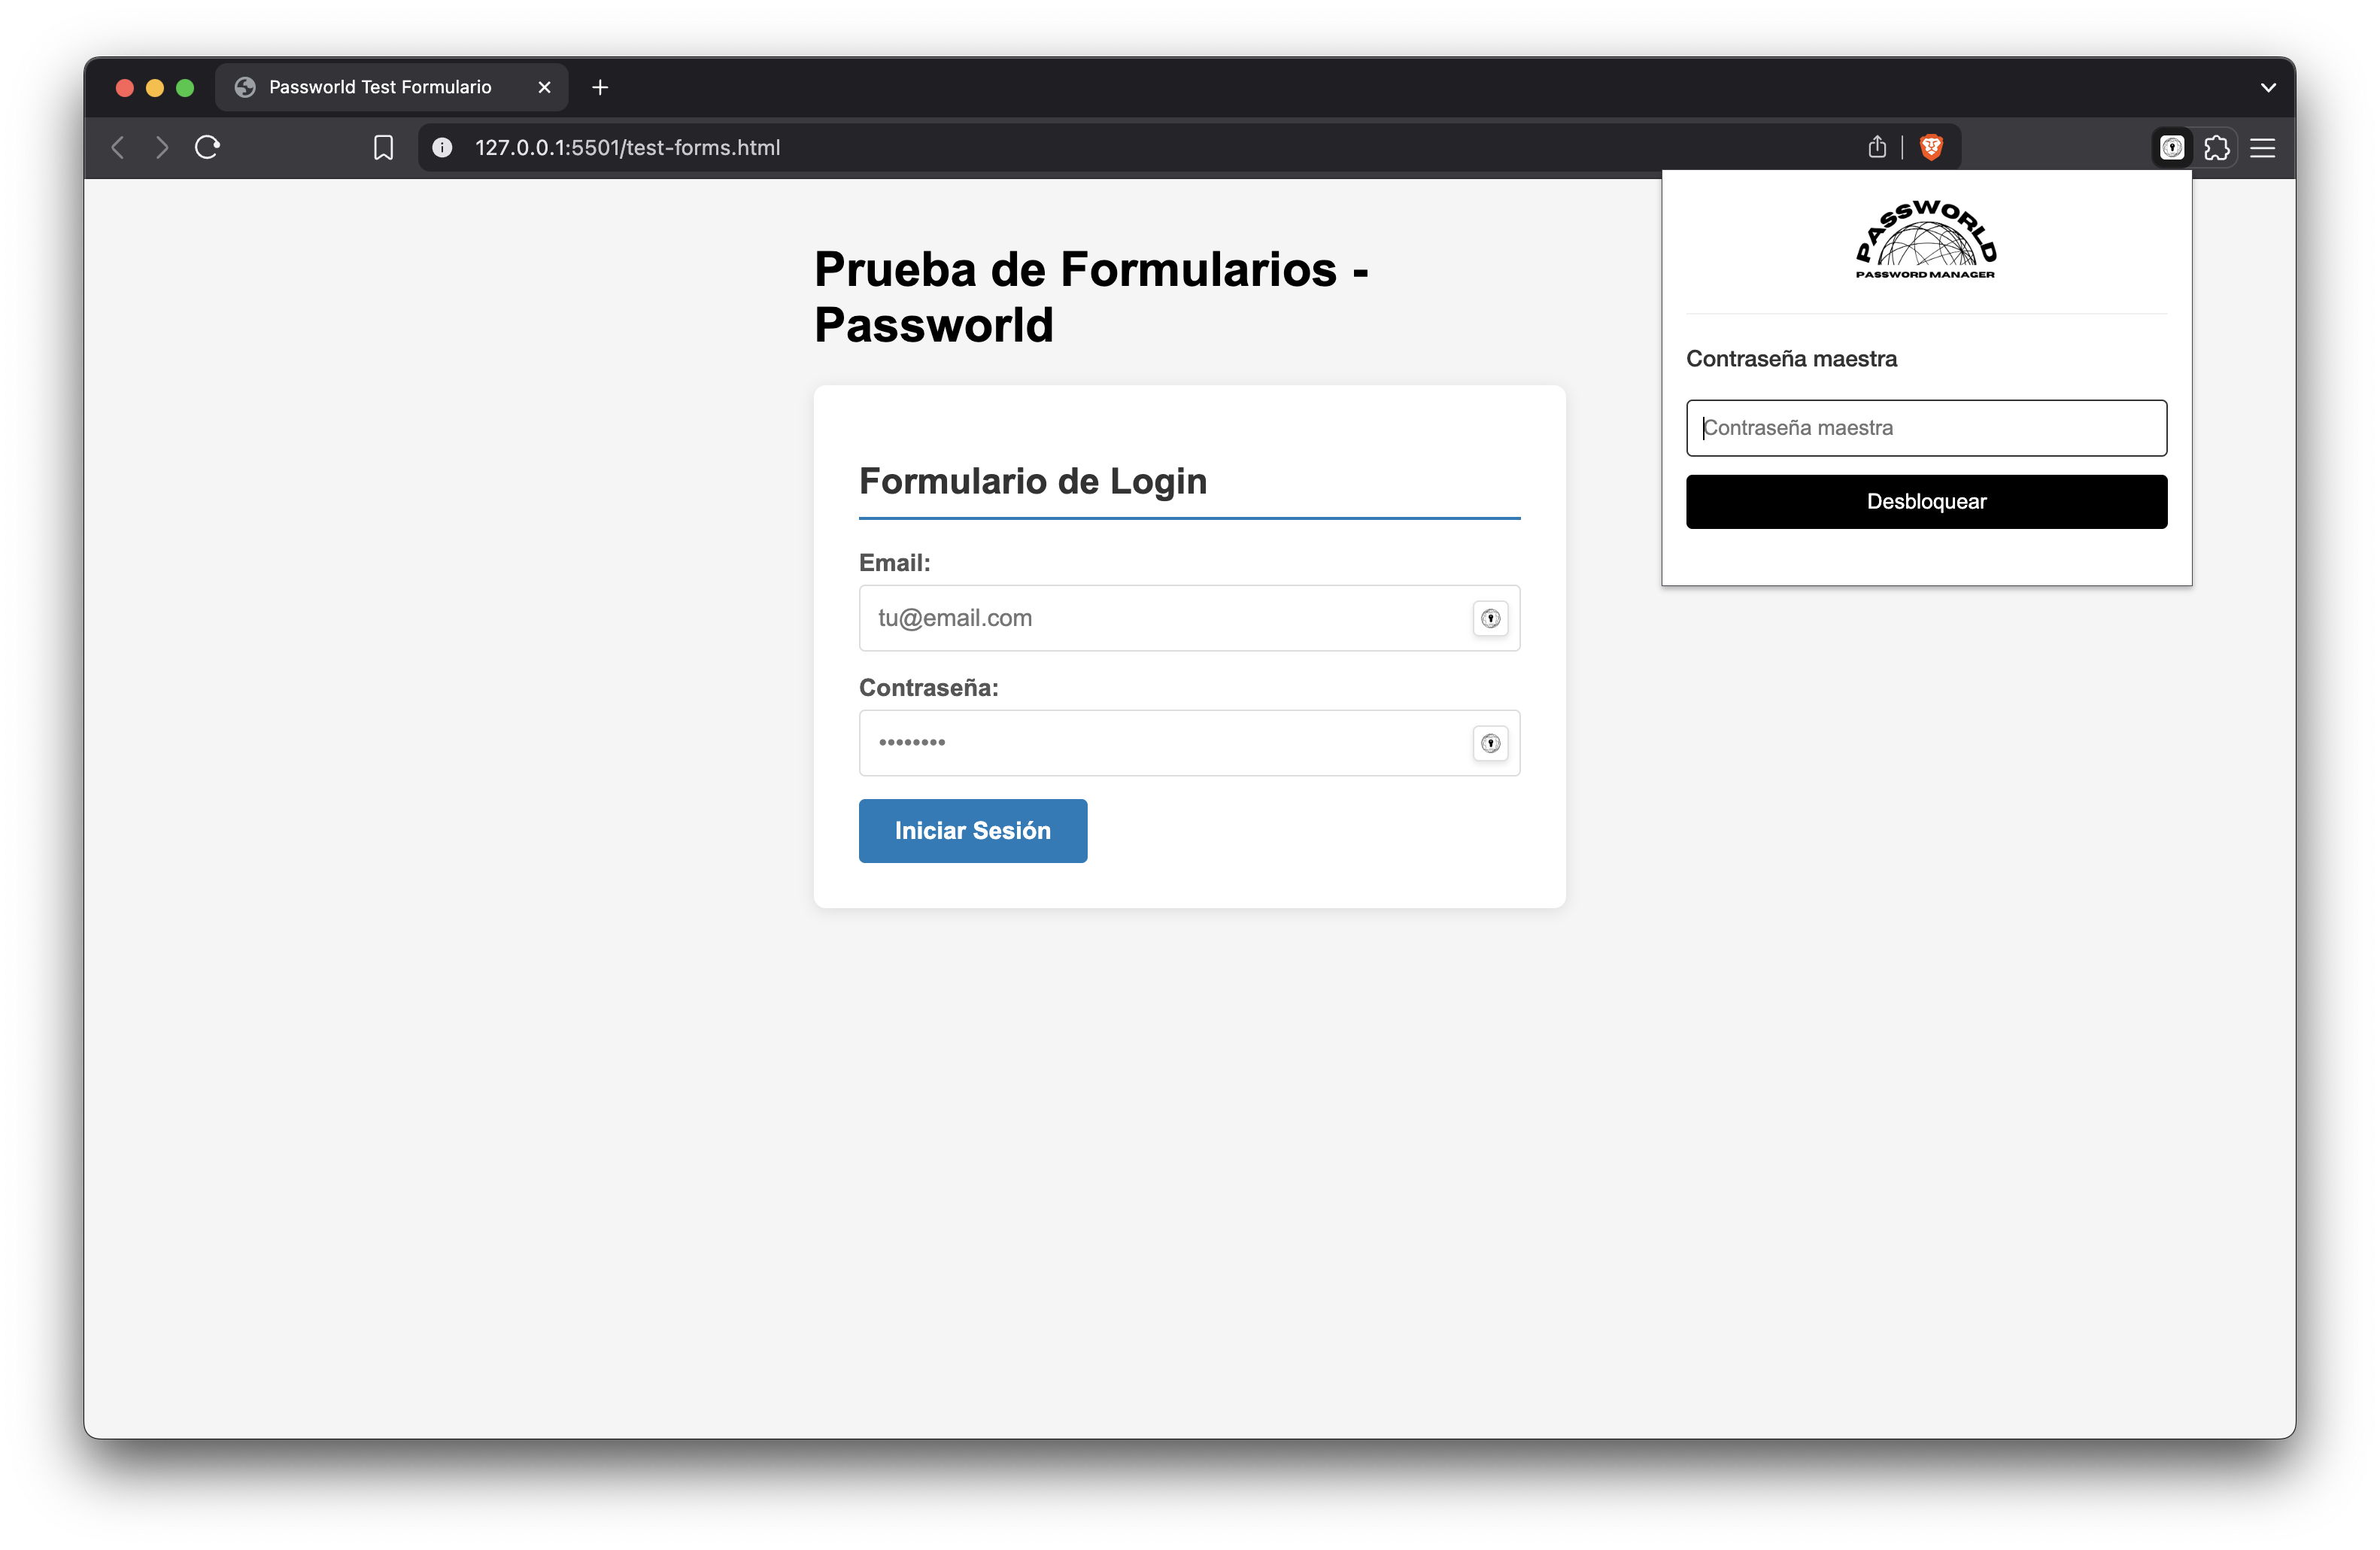The height and width of the screenshot is (1550, 2380).
Task: Minimize window with yellow button
Action: click(155, 88)
